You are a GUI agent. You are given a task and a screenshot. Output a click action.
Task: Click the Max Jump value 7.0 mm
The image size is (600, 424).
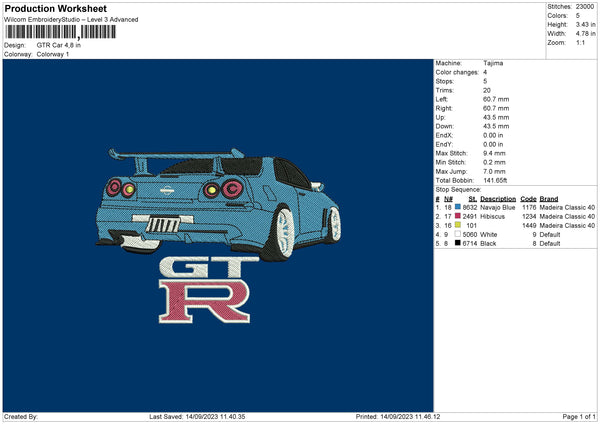[494, 171]
